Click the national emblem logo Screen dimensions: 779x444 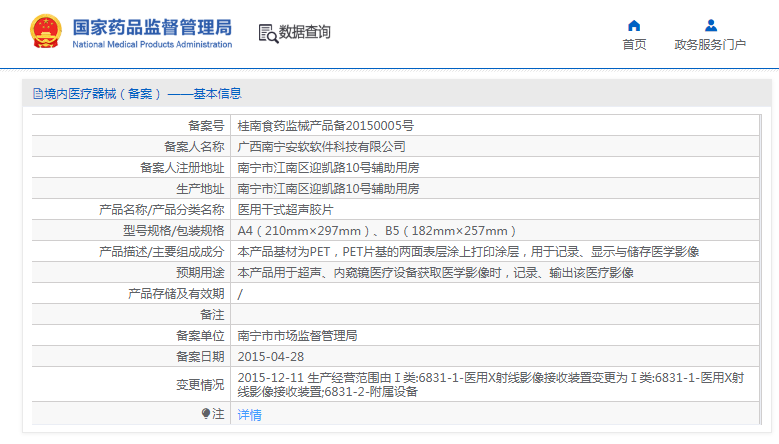(x=46, y=31)
